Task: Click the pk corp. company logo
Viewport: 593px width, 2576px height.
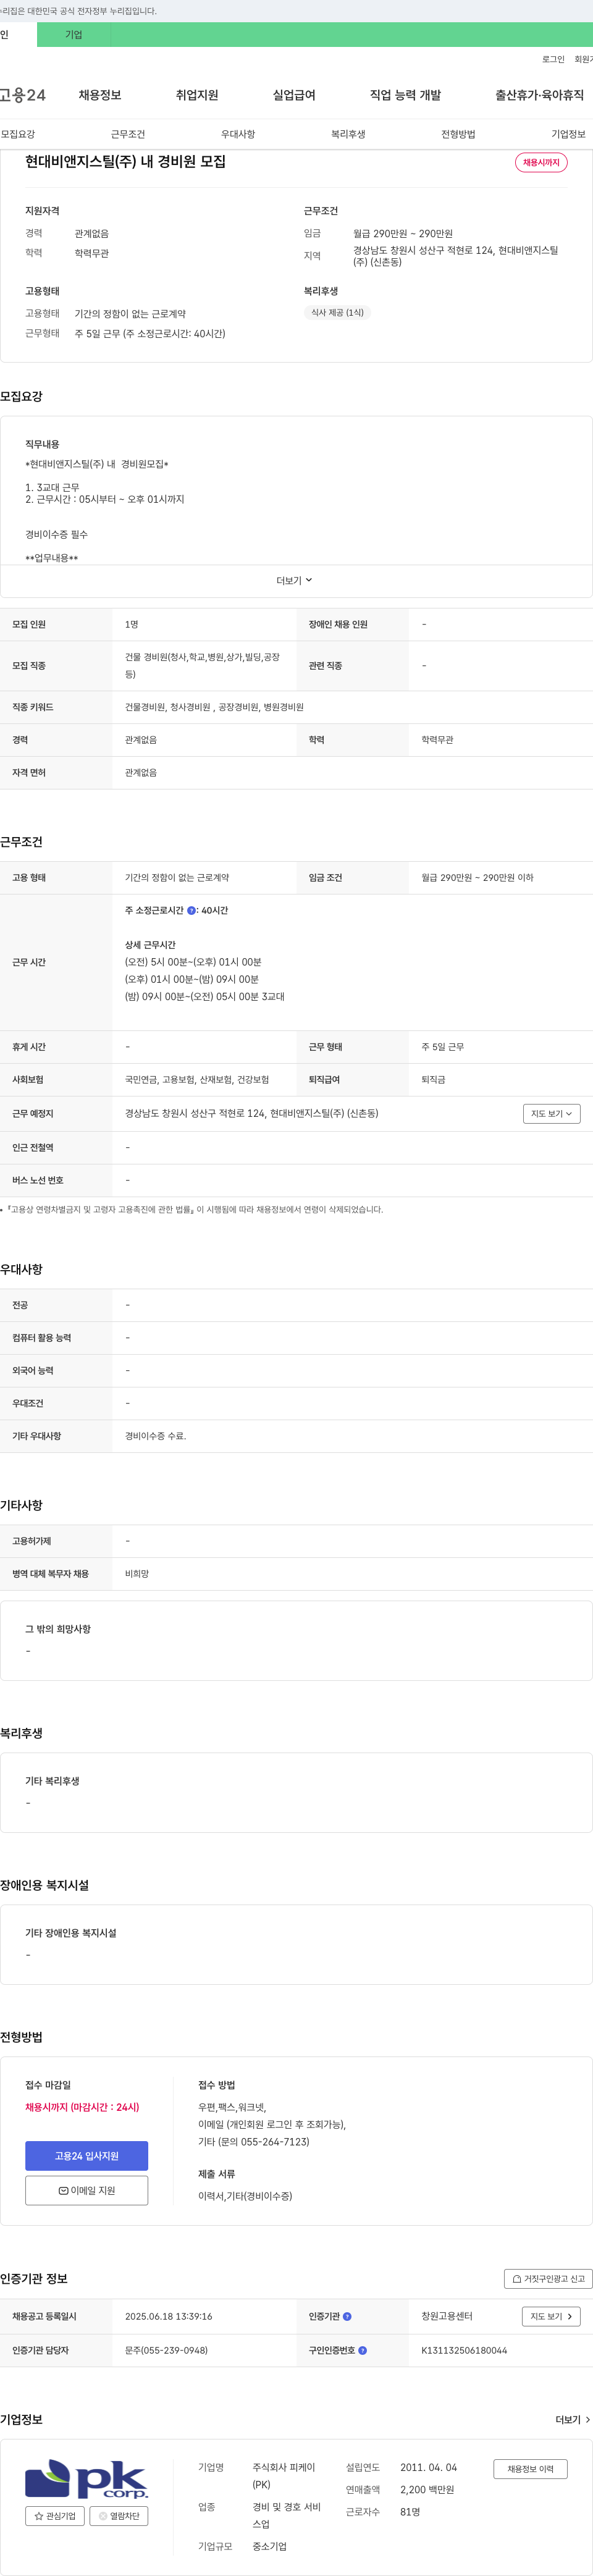Action: pos(87,2480)
